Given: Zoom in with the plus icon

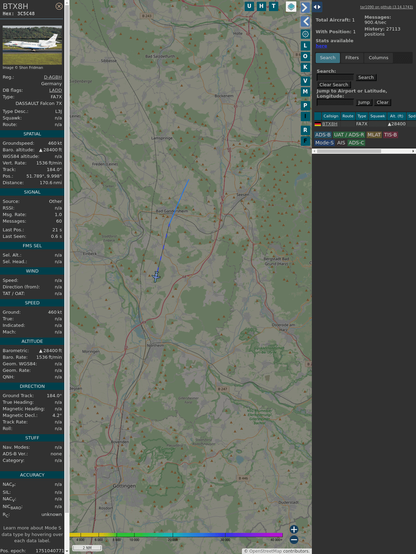Looking at the screenshot, I should click(x=294, y=529).
